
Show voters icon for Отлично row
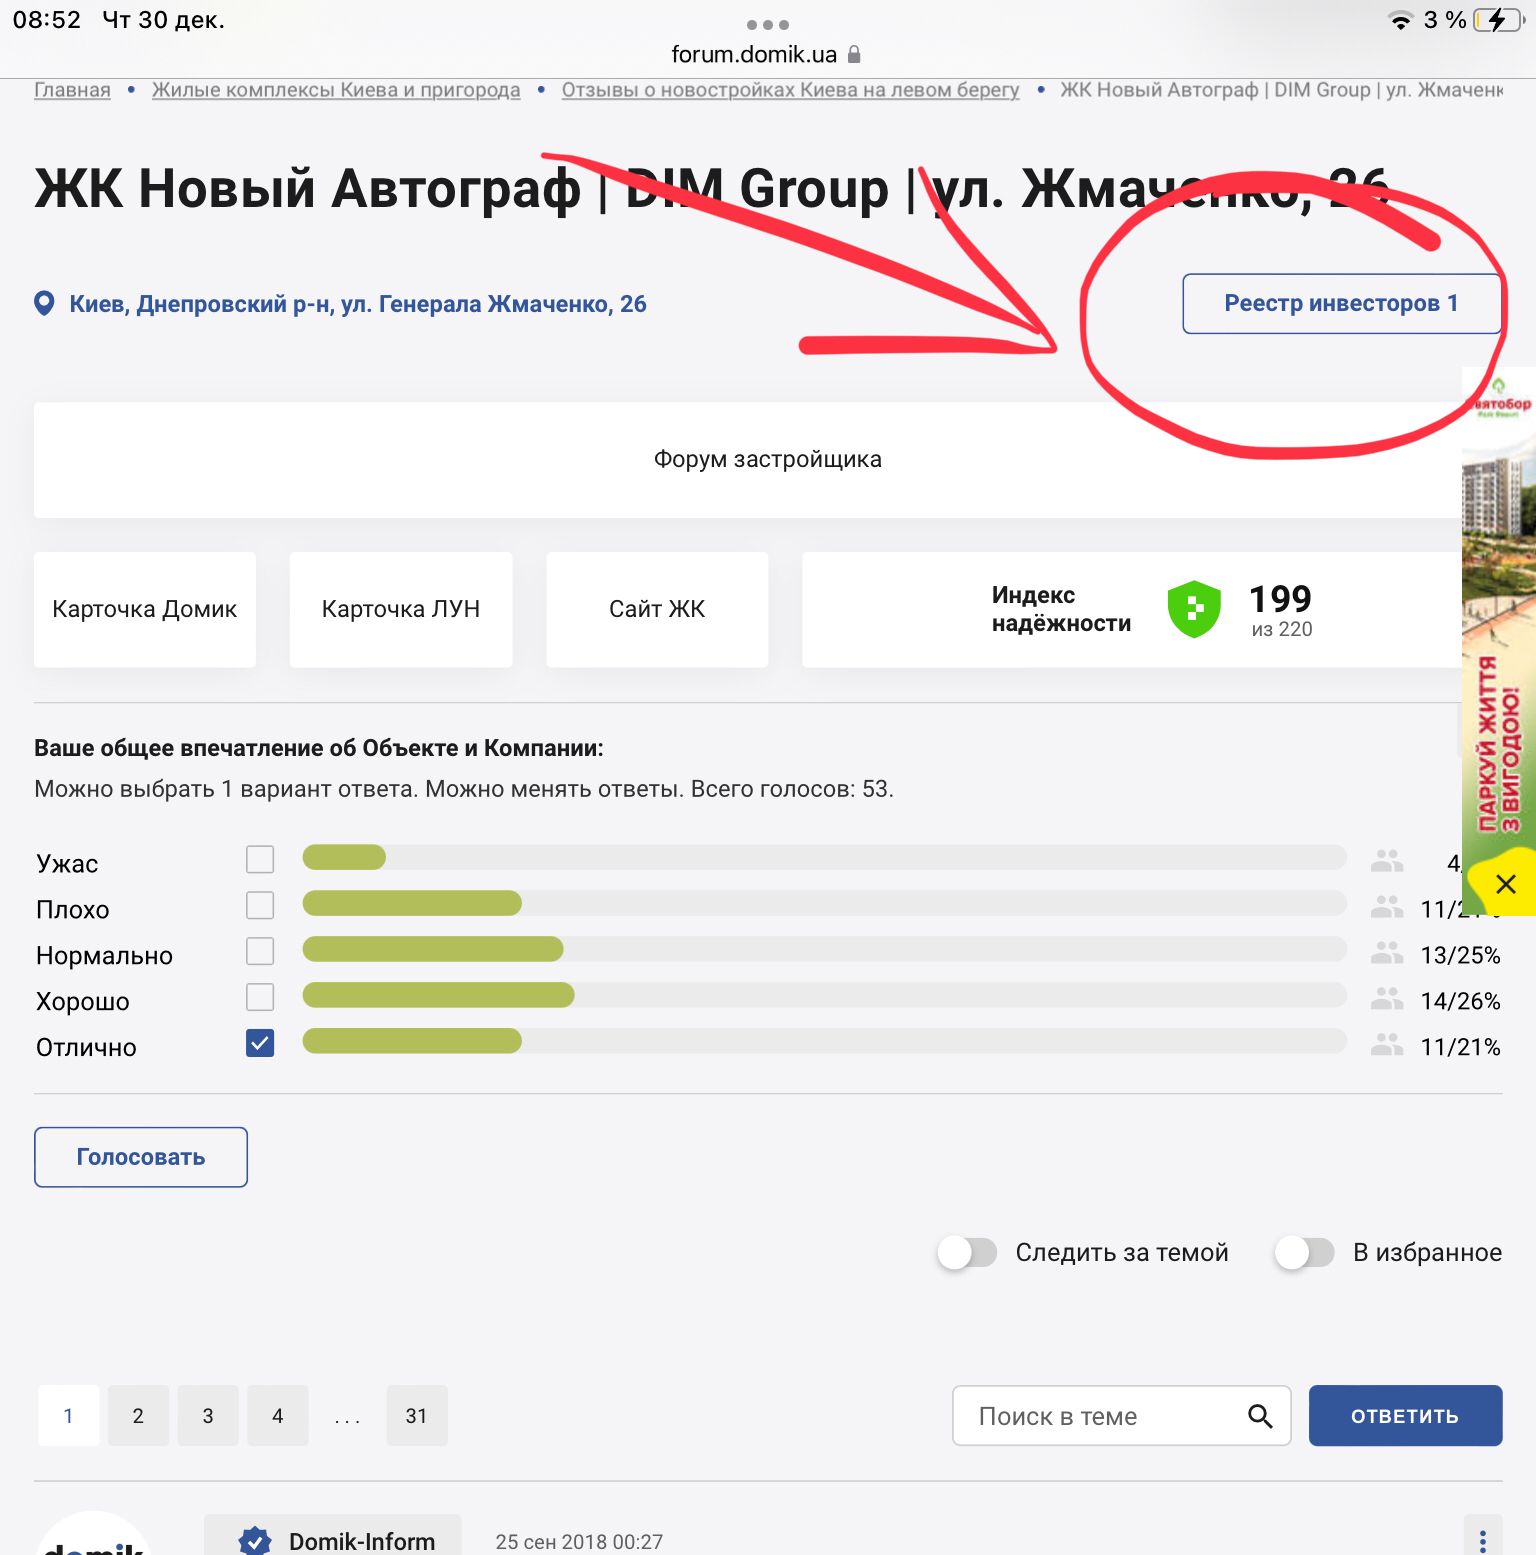[x=1387, y=1044]
